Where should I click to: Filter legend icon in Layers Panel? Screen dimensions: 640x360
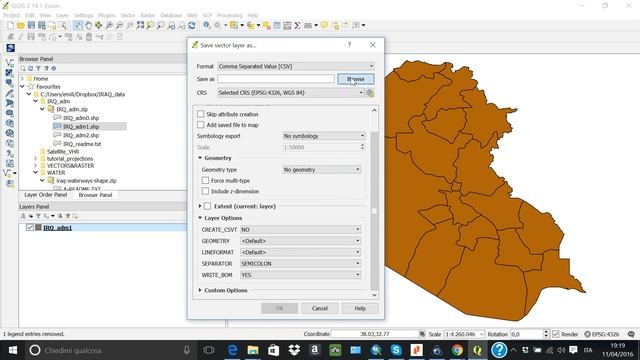coord(38,216)
